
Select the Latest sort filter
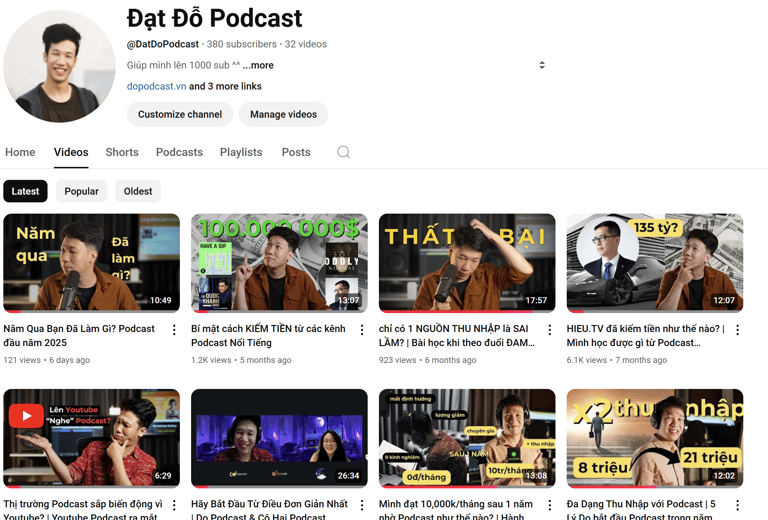pyautogui.click(x=25, y=191)
